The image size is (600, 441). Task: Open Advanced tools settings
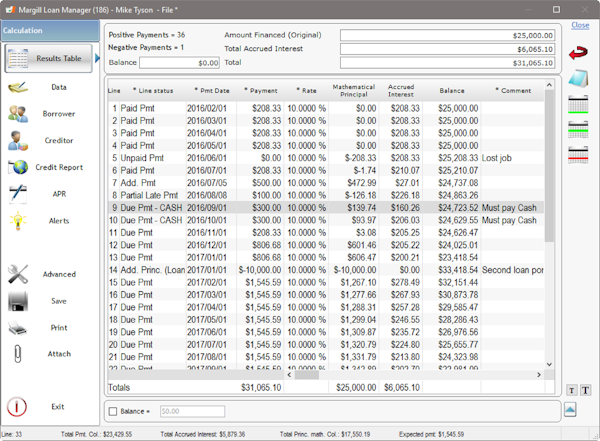[x=19, y=274]
